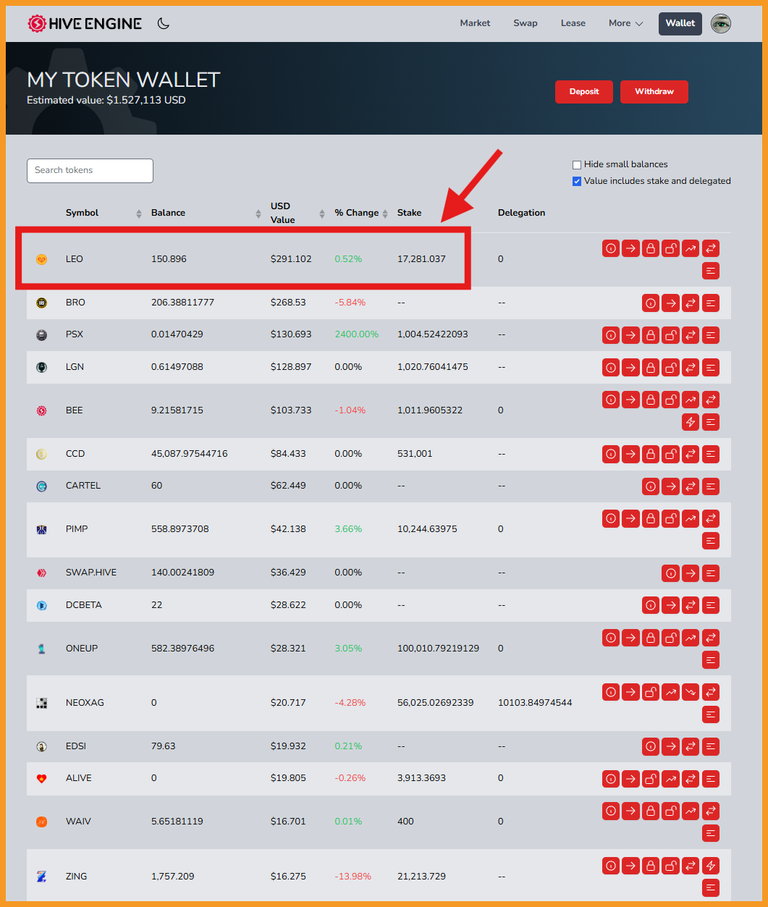Image resolution: width=768 pixels, height=907 pixels.
Task: Stake CCD using the lock icon
Action: click(x=651, y=455)
